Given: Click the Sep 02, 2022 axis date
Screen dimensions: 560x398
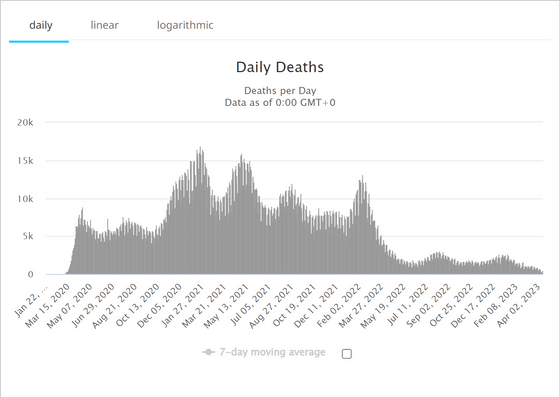Looking at the screenshot, I should pyautogui.click(x=428, y=305).
